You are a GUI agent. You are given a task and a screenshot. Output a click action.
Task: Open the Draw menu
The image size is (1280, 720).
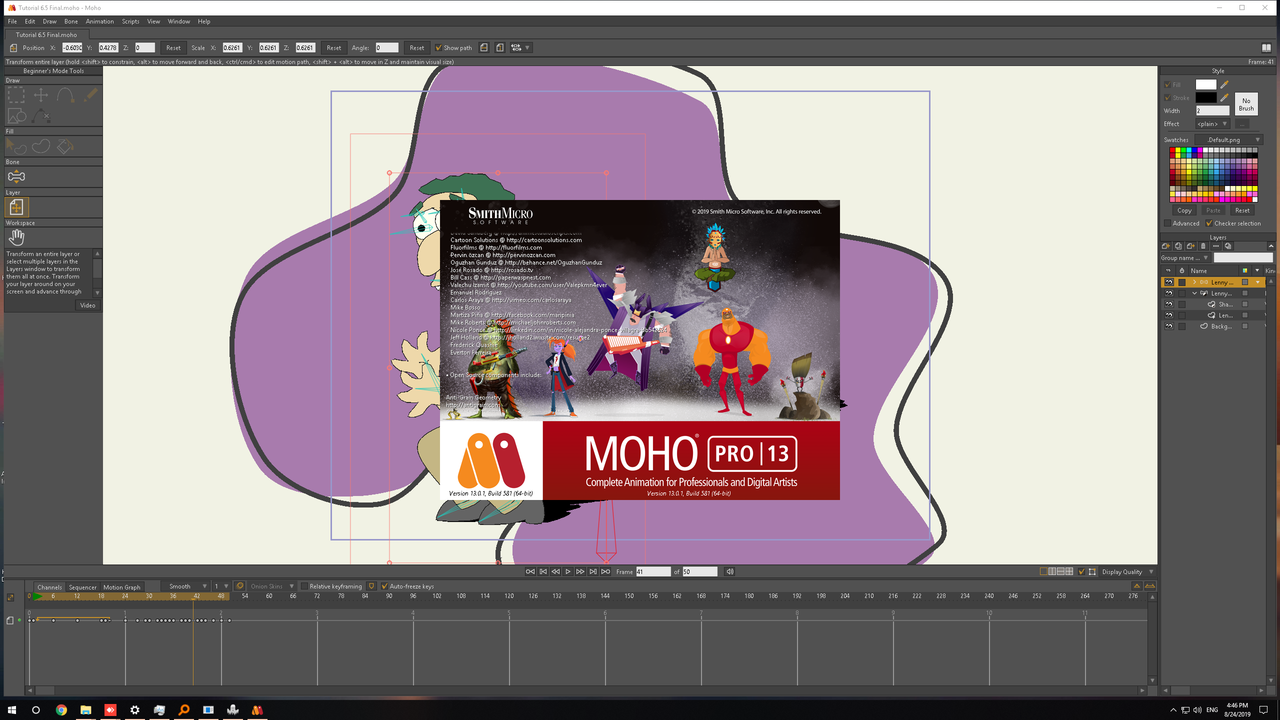click(x=50, y=21)
